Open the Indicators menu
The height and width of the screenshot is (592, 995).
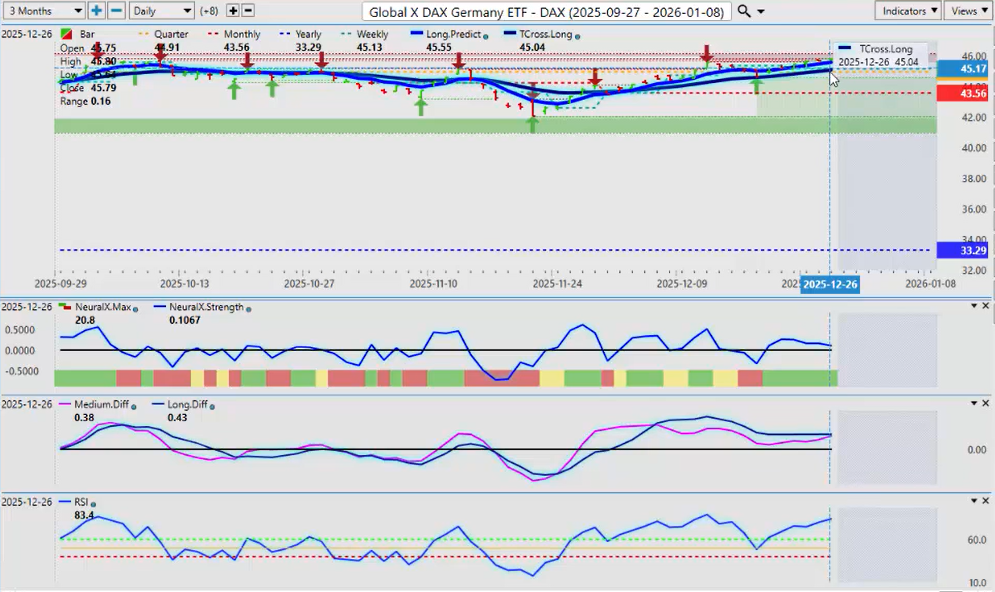(907, 11)
